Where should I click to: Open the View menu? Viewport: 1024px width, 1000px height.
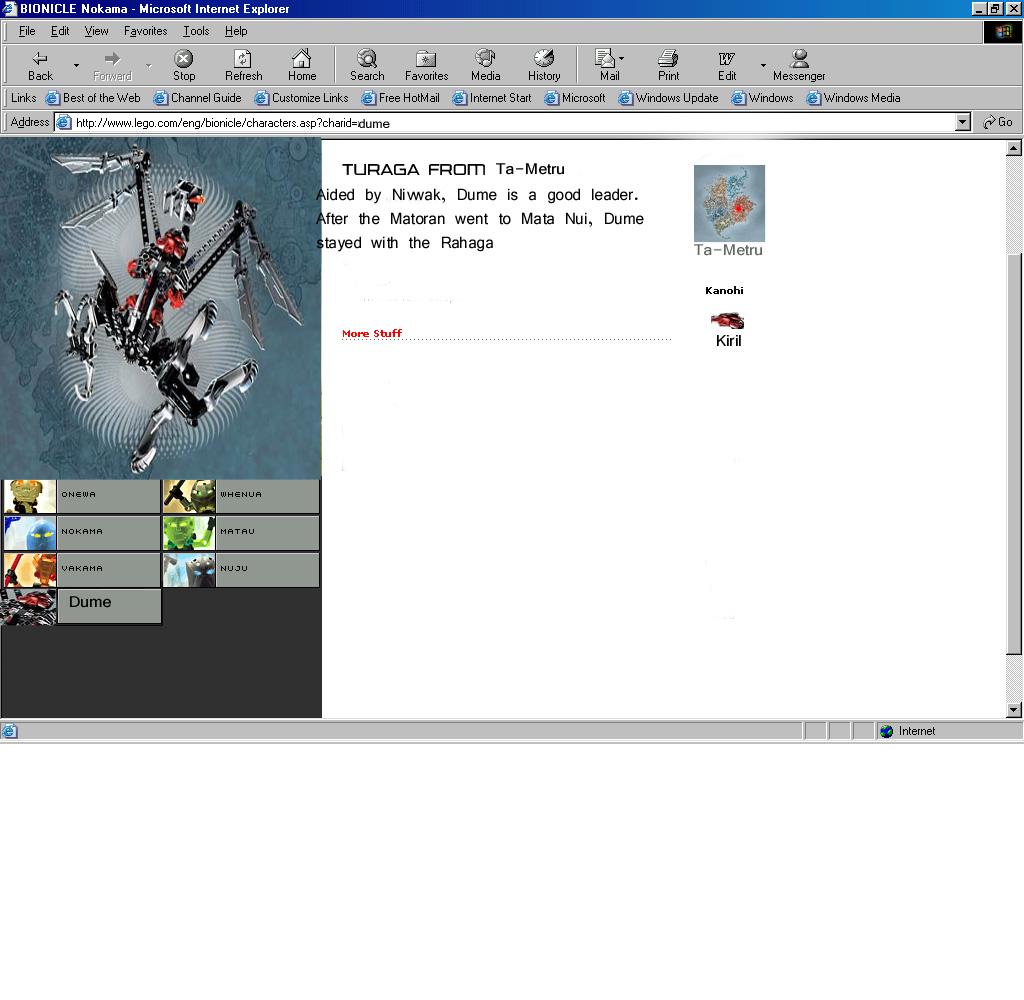click(x=97, y=31)
